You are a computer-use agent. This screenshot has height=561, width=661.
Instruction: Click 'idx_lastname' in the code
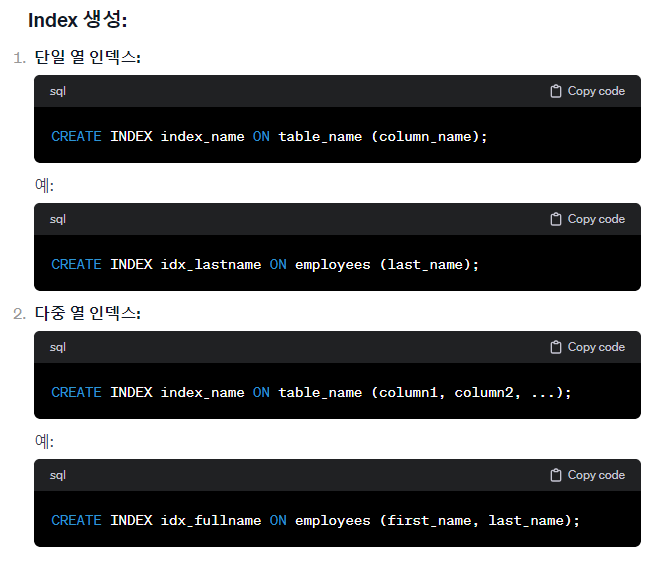click(x=211, y=265)
